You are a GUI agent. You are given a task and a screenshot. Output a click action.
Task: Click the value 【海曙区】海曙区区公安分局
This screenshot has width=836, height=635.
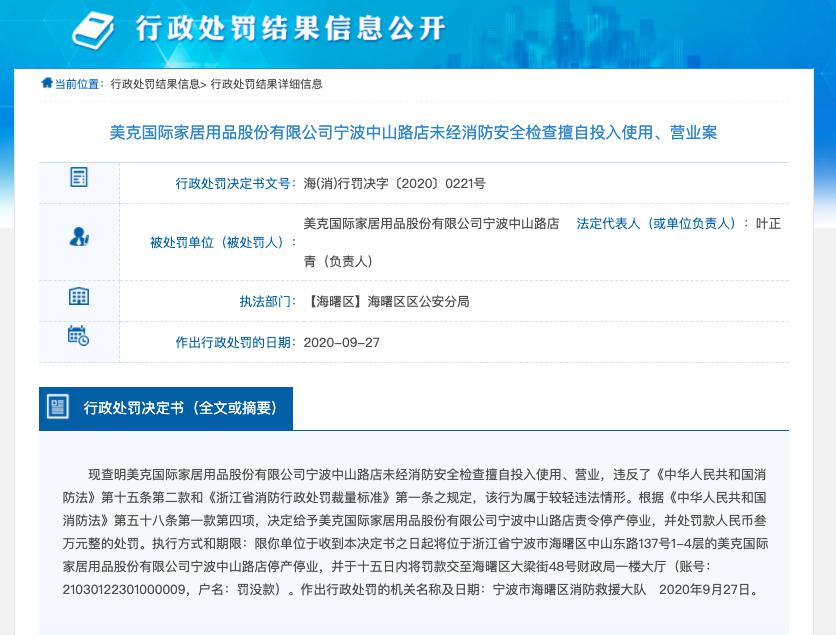click(x=387, y=302)
